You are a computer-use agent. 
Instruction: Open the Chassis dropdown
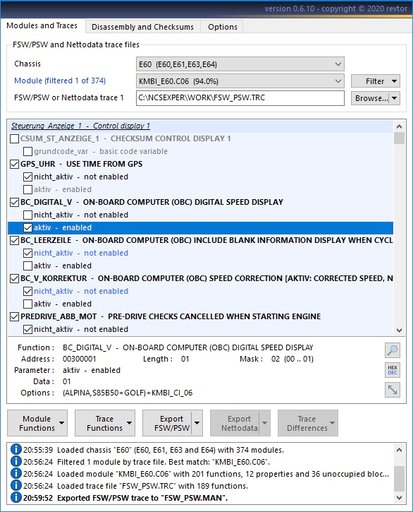240,64
